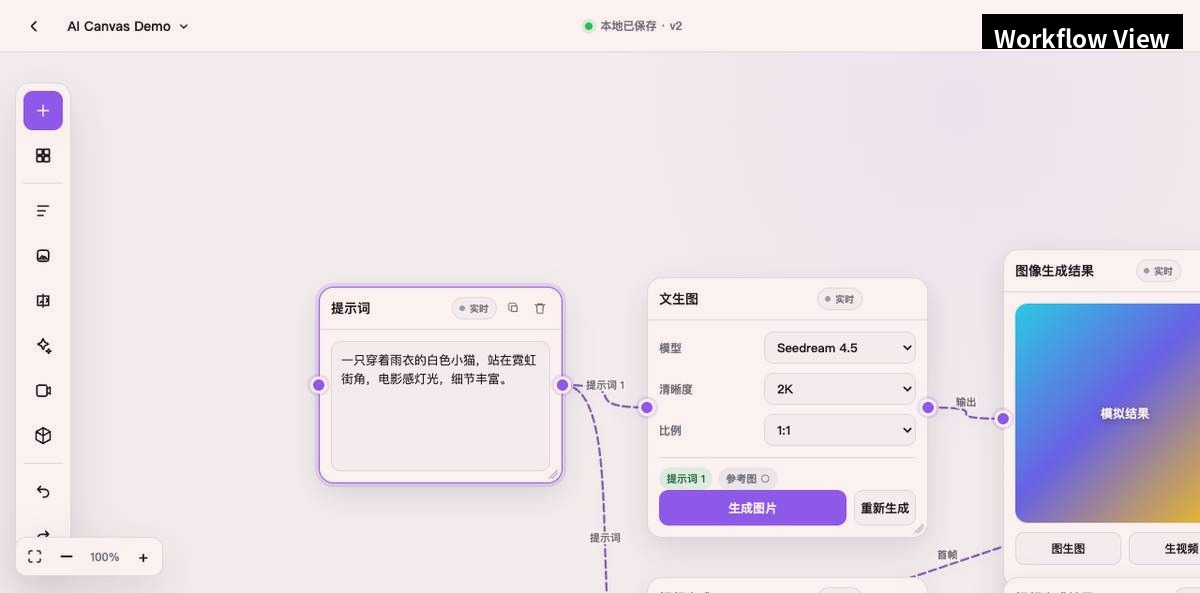Delete the 提示词 node

(x=540, y=308)
